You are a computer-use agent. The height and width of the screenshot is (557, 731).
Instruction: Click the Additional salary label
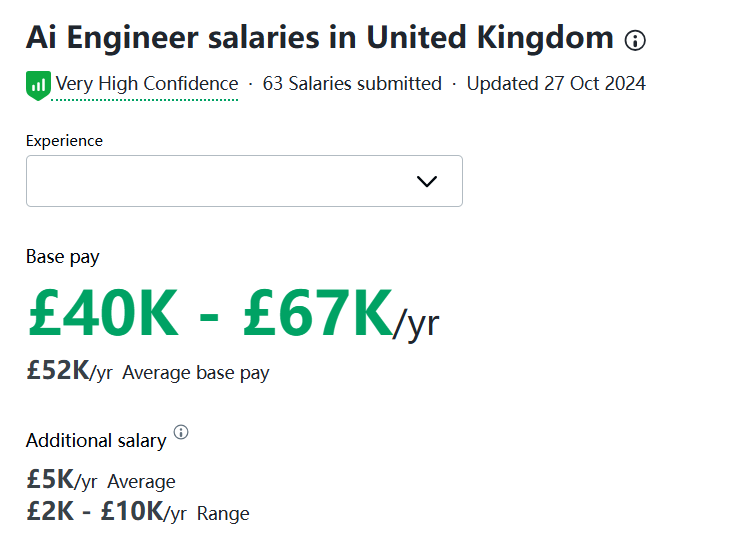click(96, 441)
